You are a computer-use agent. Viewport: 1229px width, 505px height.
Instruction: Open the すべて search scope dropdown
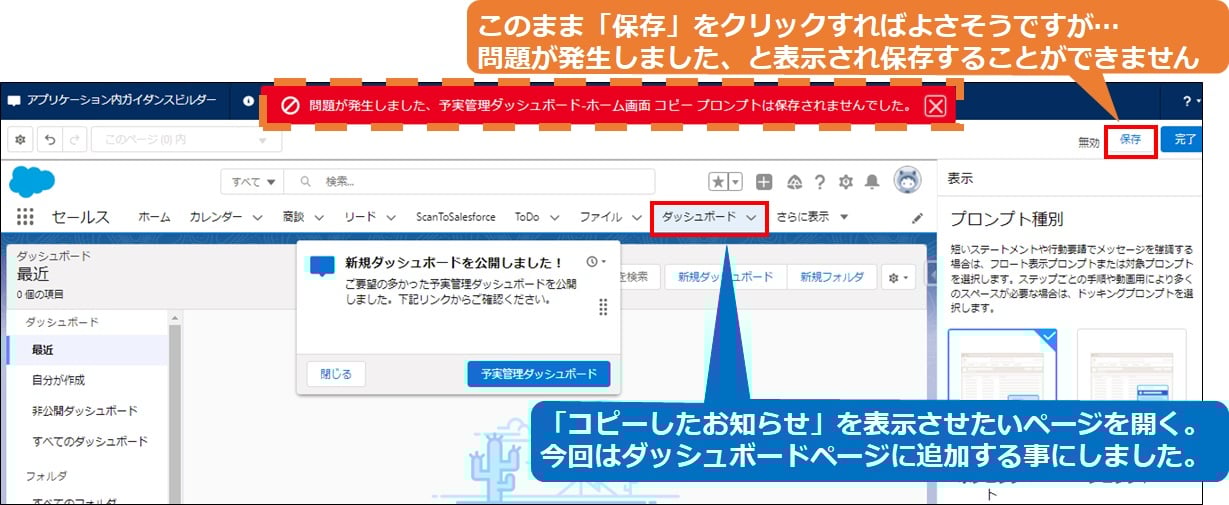[x=252, y=182]
